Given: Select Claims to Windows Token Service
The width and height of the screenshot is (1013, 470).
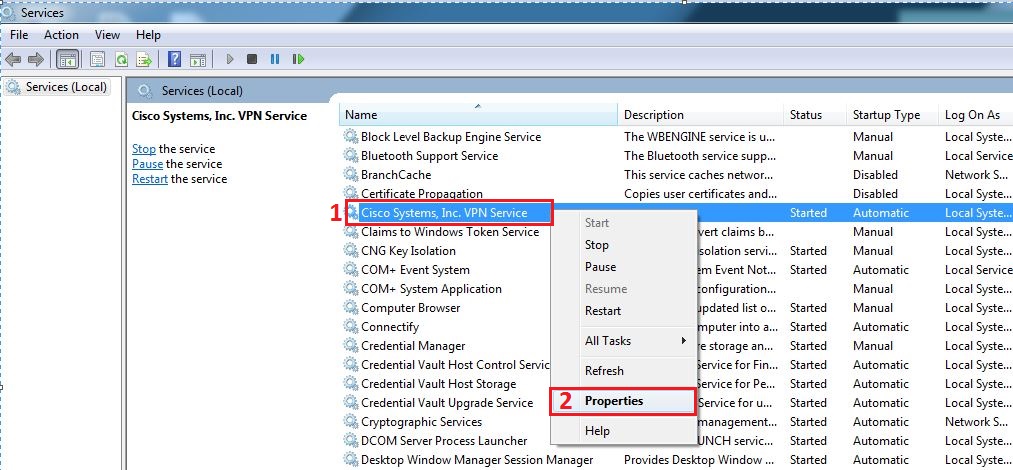Looking at the screenshot, I should click(450, 232).
